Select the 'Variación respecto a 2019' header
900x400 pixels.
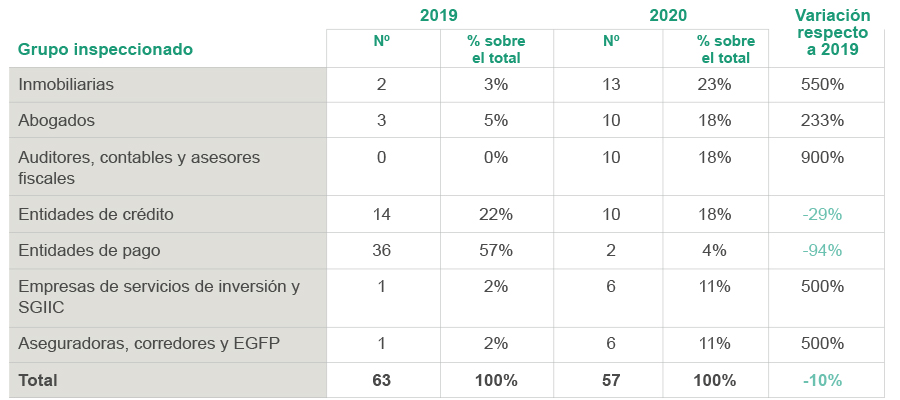tap(831, 32)
